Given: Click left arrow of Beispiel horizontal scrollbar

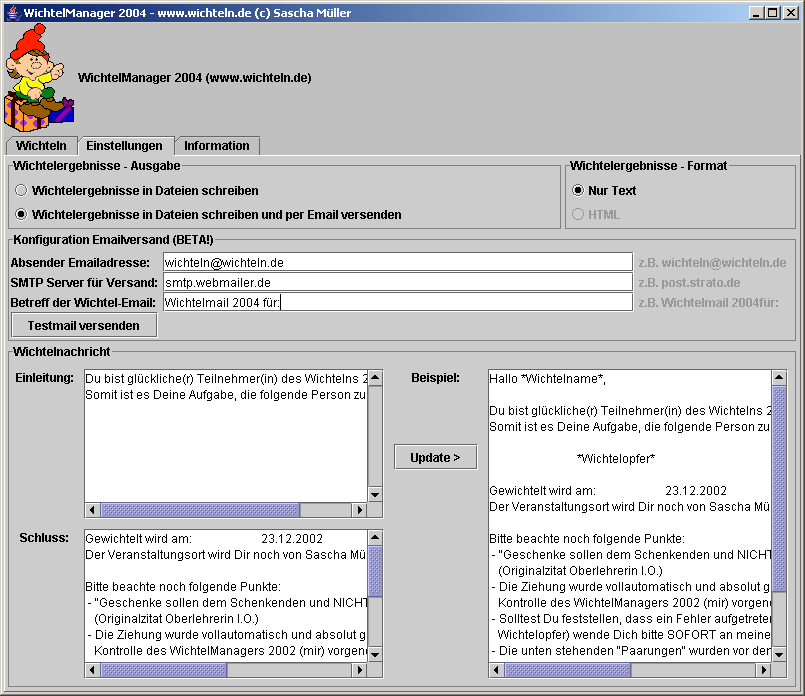Looking at the screenshot, I should coord(496,670).
